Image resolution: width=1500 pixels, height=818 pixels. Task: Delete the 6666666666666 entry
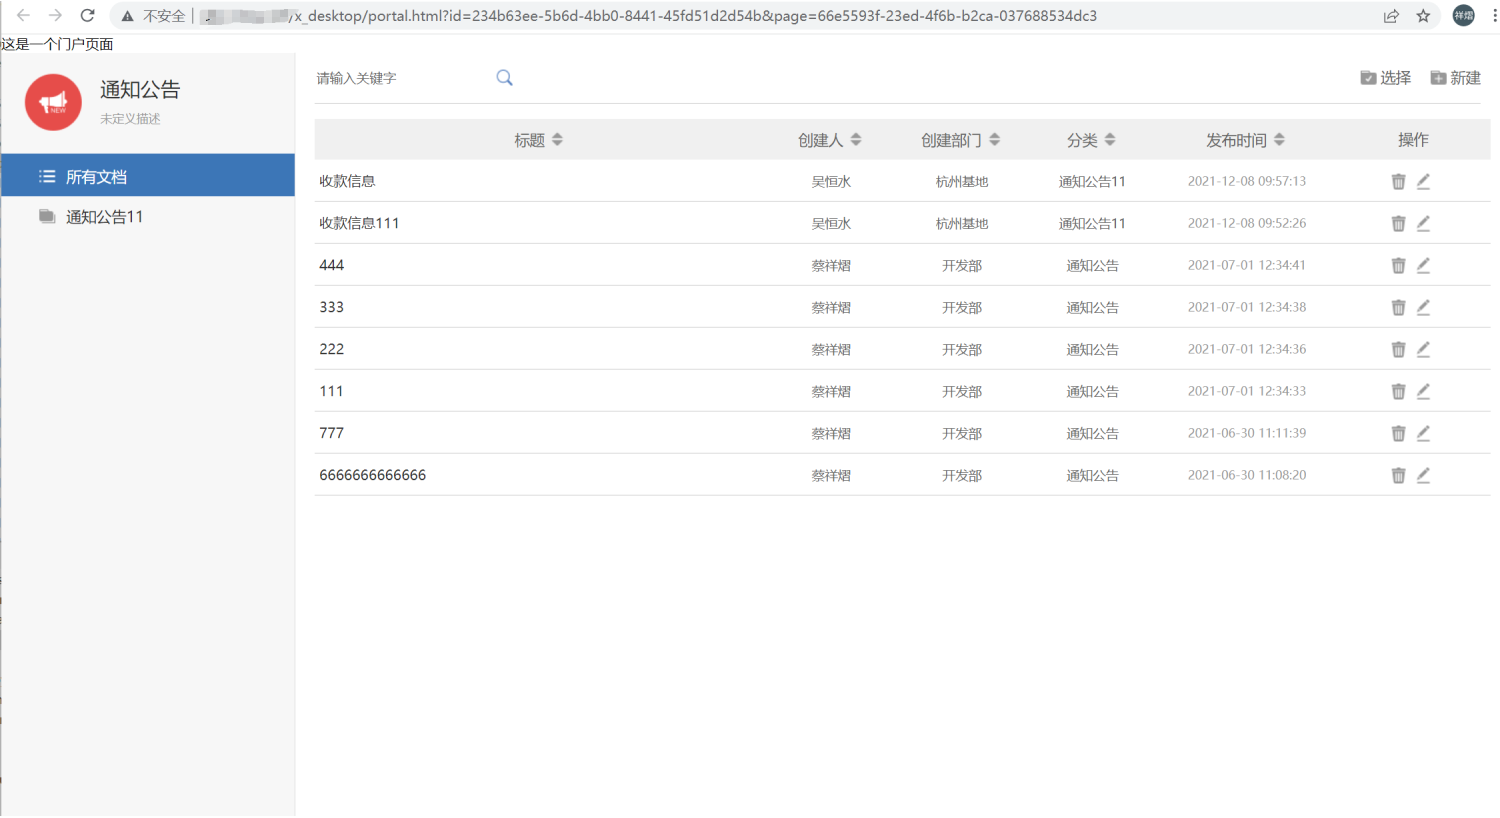pos(1398,476)
